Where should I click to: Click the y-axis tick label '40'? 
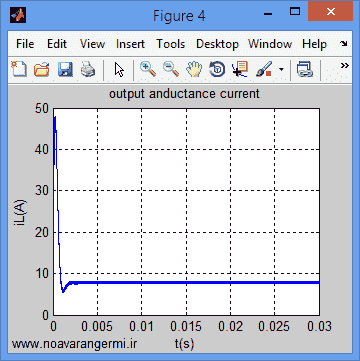pos(41,150)
